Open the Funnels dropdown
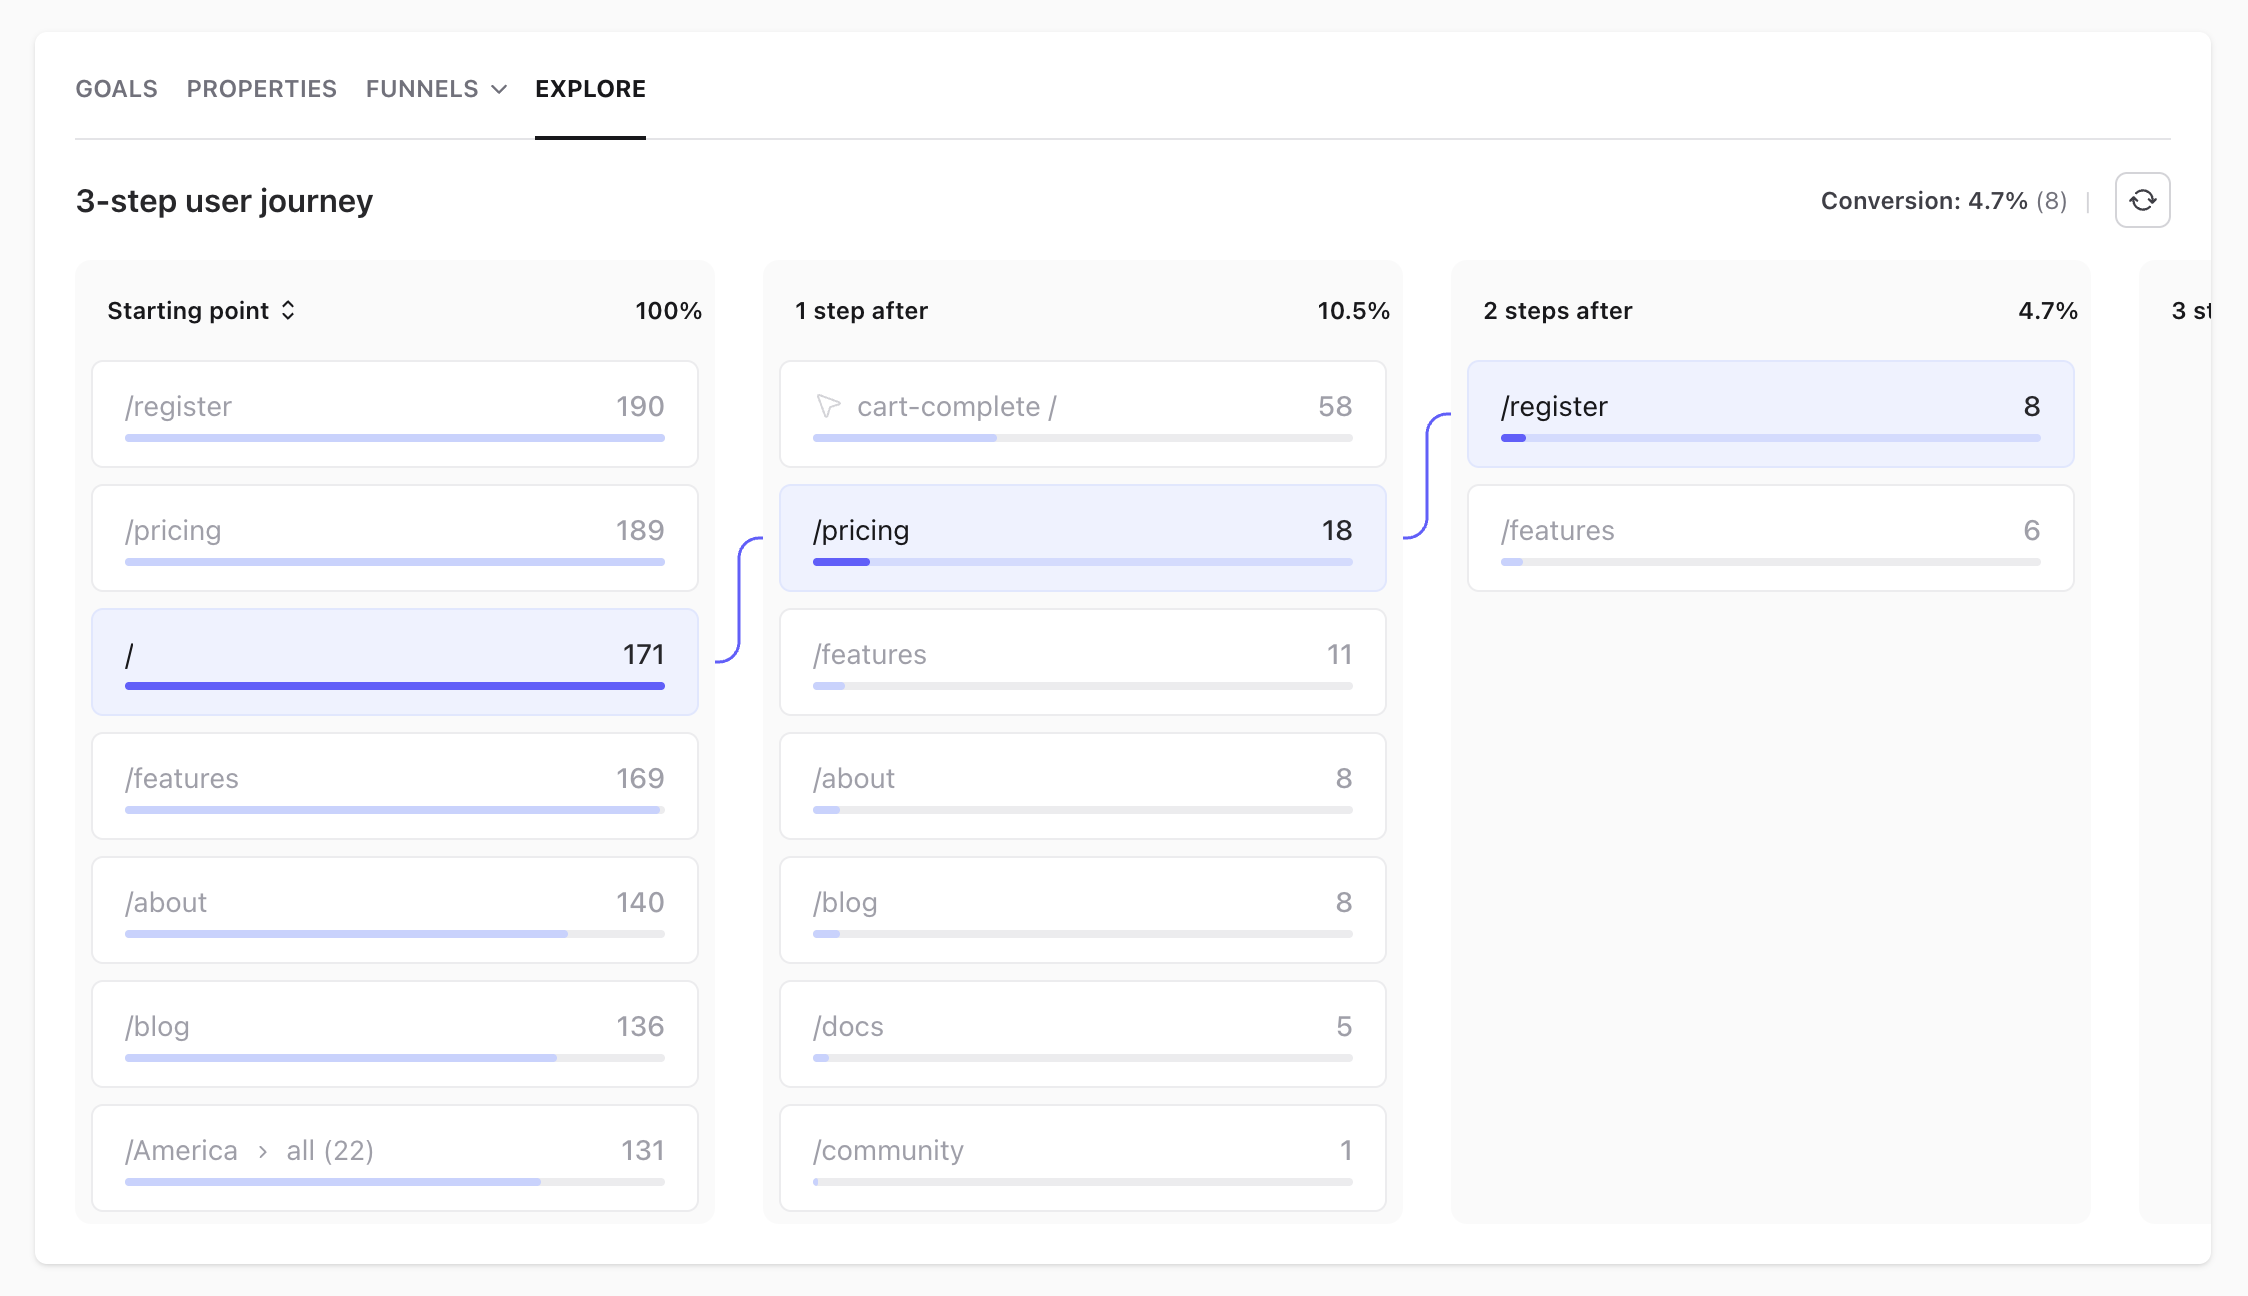 [436, 89]
